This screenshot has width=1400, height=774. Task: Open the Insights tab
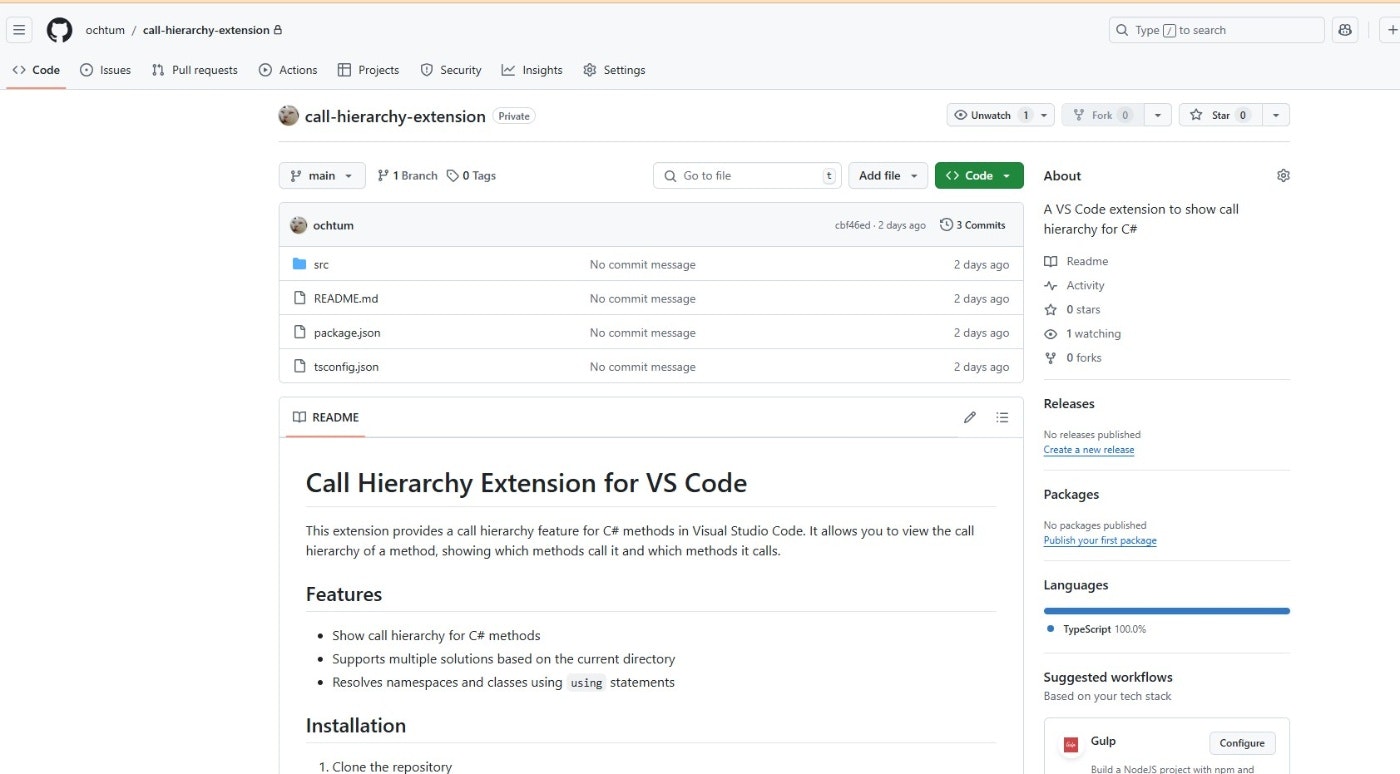coord(532,70)
